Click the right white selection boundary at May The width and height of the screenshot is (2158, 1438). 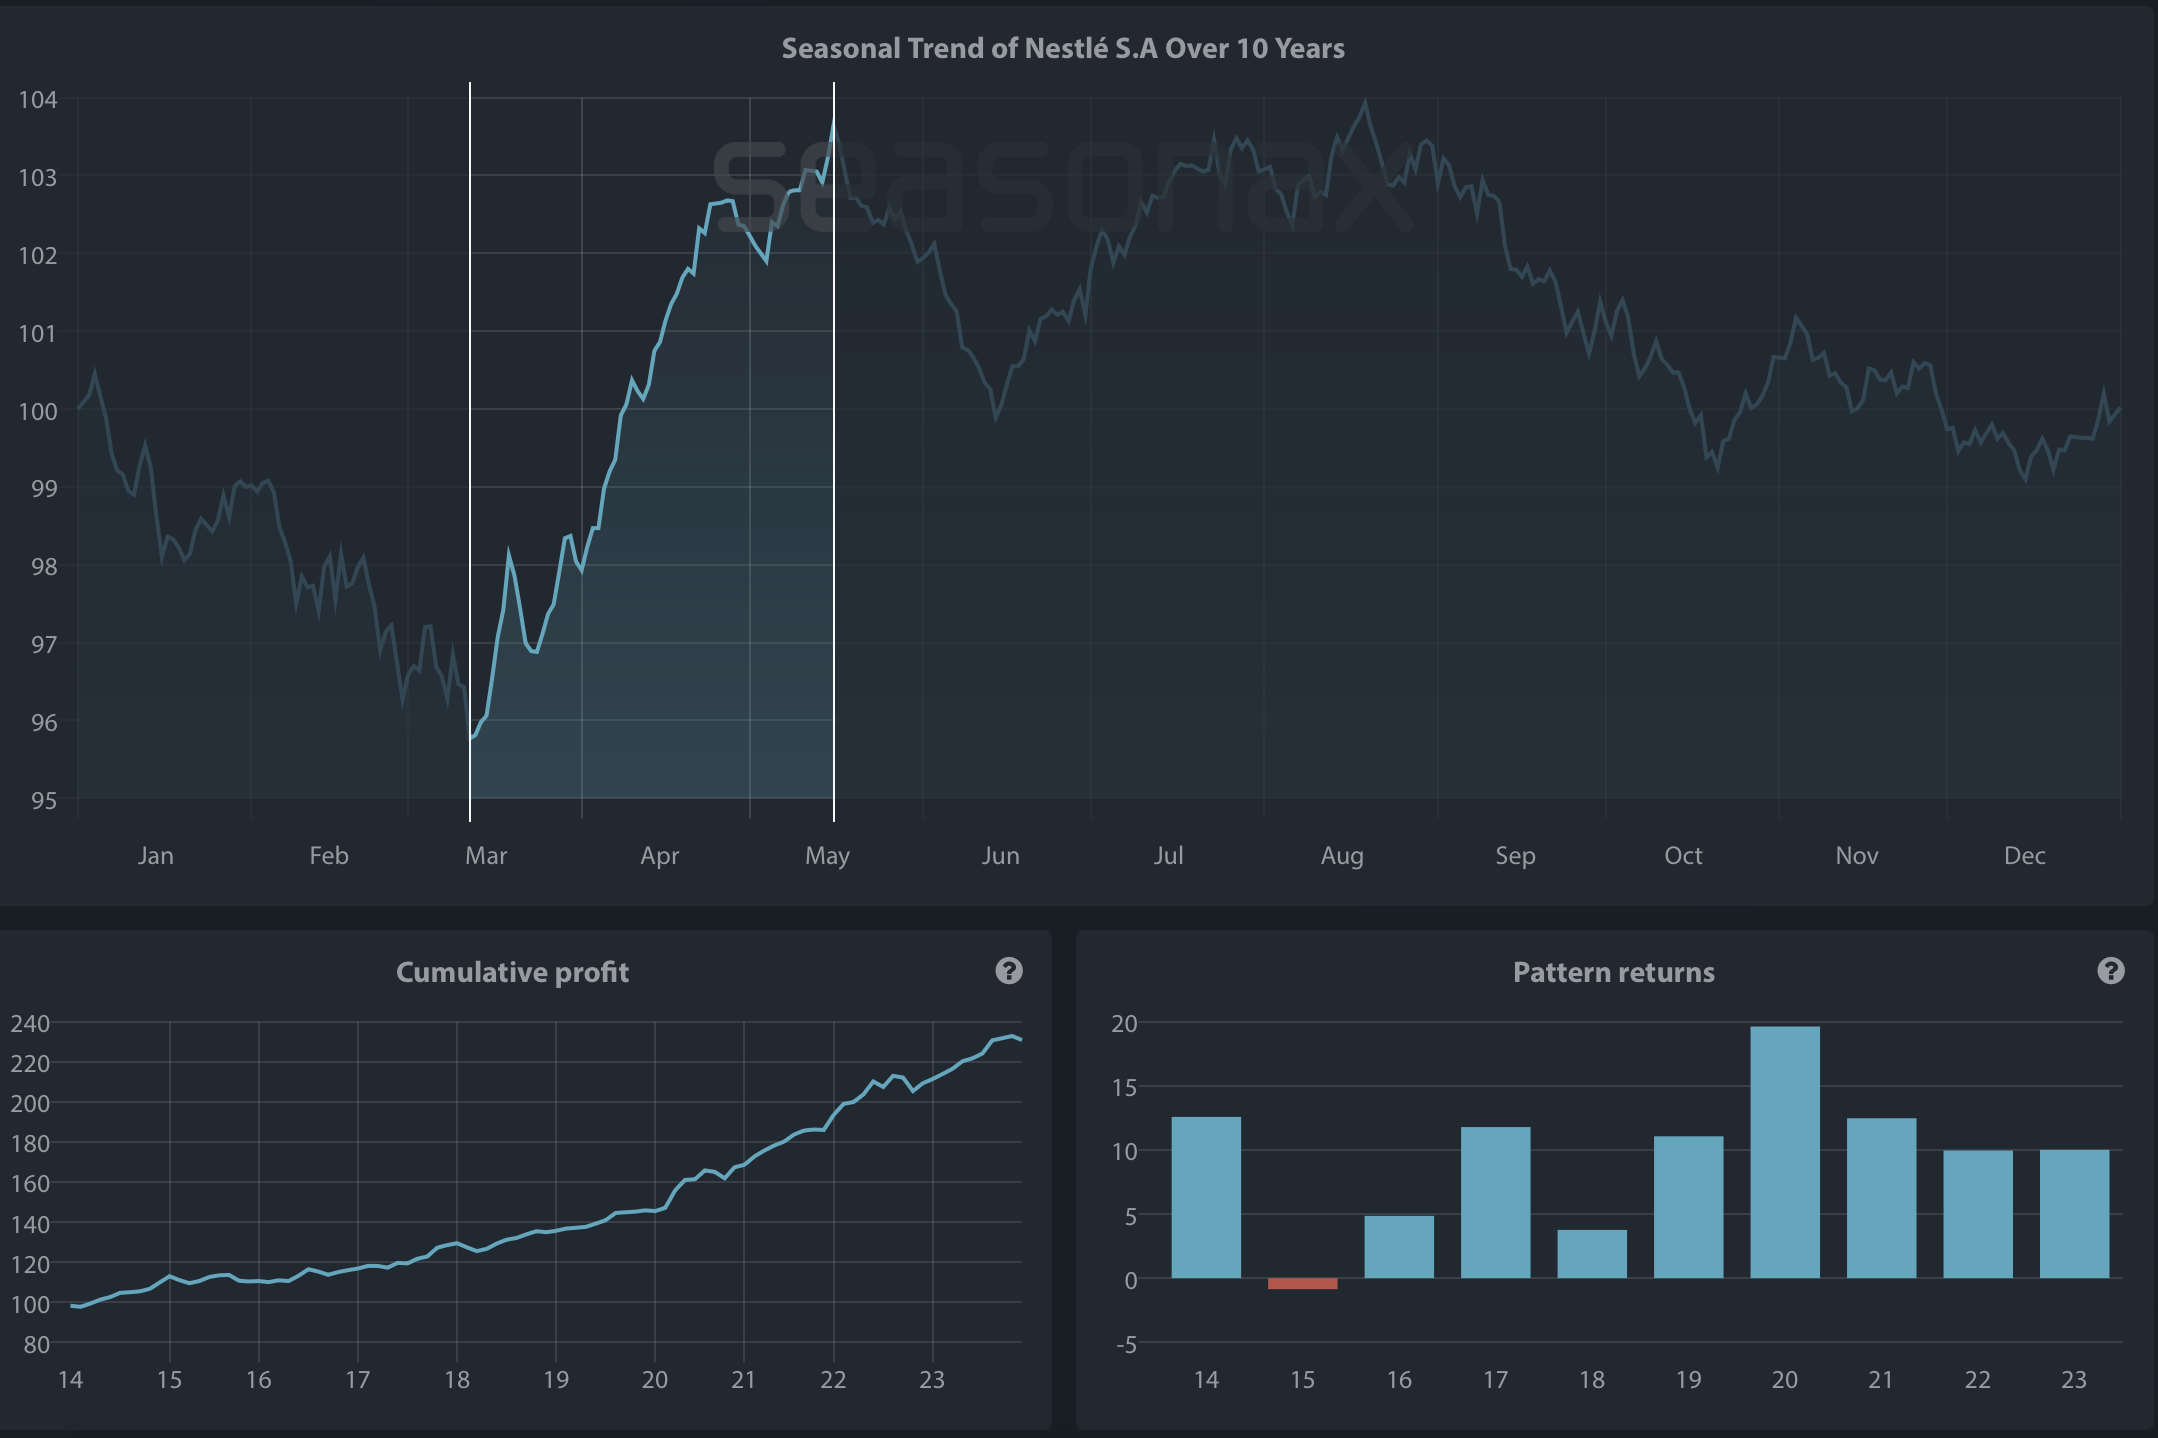(834, 452)
